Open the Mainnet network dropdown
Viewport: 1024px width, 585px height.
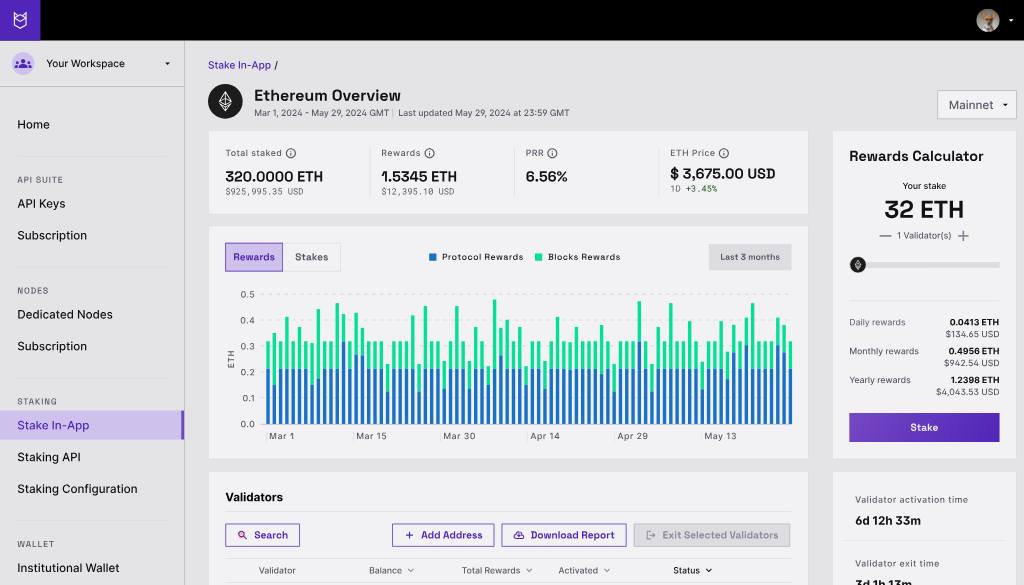click(x=976, y=105)
